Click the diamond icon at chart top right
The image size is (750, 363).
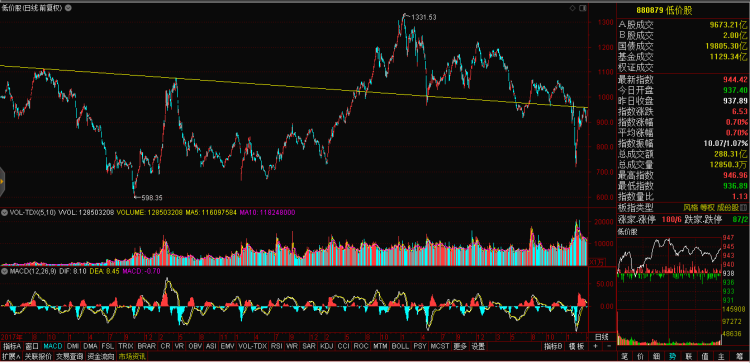tap(573, 8)
